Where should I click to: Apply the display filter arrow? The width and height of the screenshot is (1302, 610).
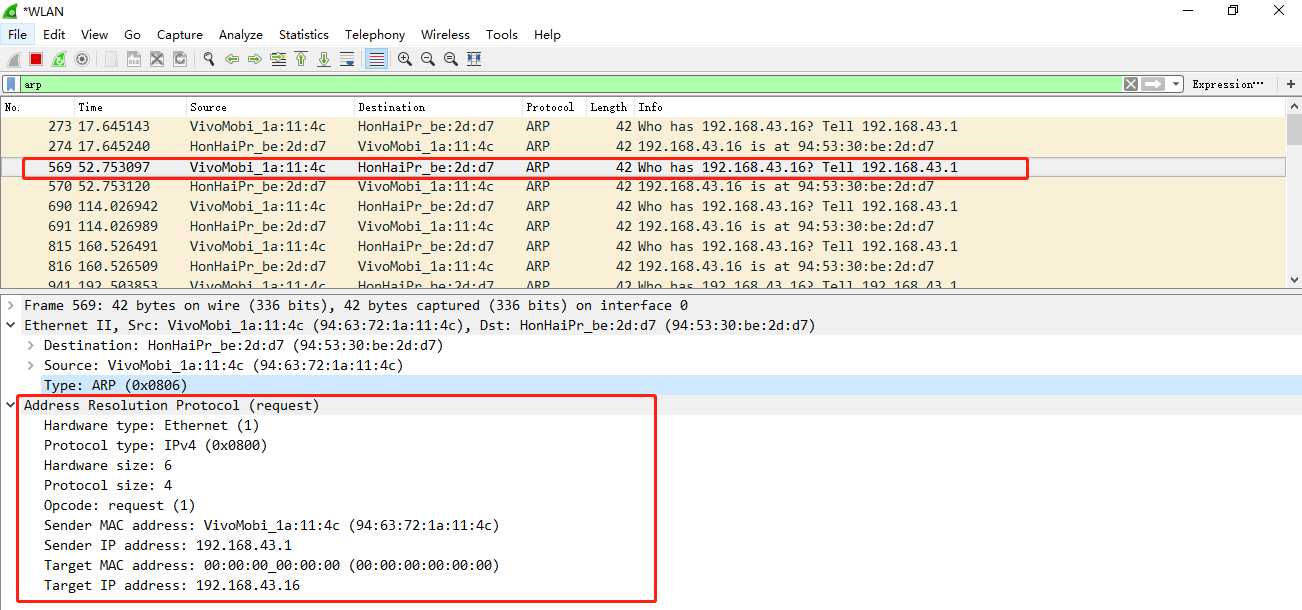click(1153, 84)
